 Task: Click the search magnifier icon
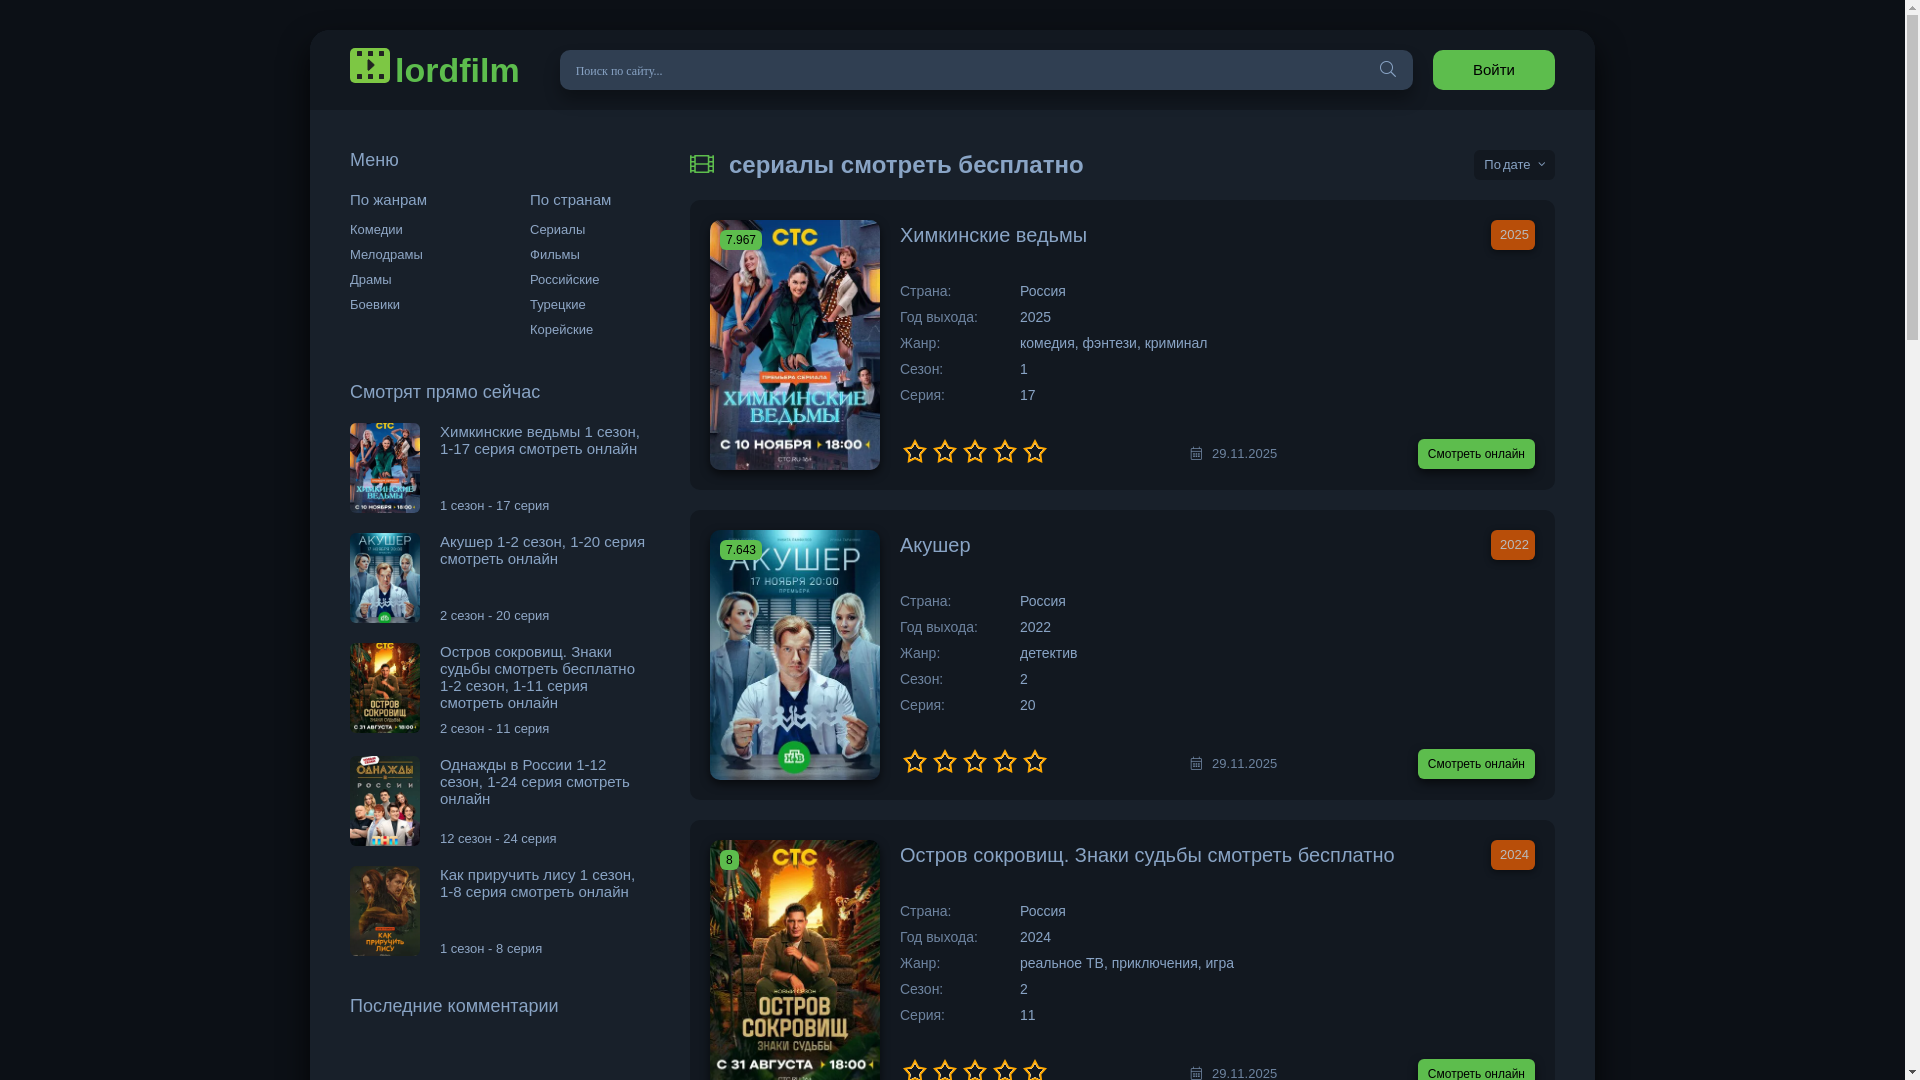[x=1387, y=69]
